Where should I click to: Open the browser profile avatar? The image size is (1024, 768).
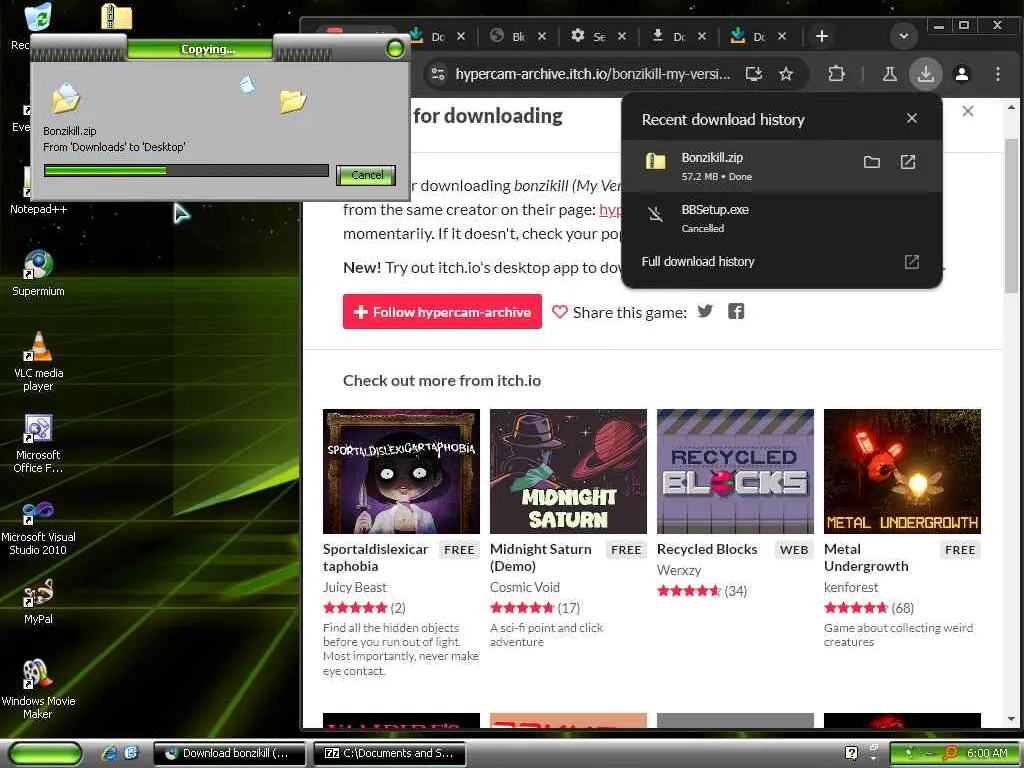pos(961,74)
